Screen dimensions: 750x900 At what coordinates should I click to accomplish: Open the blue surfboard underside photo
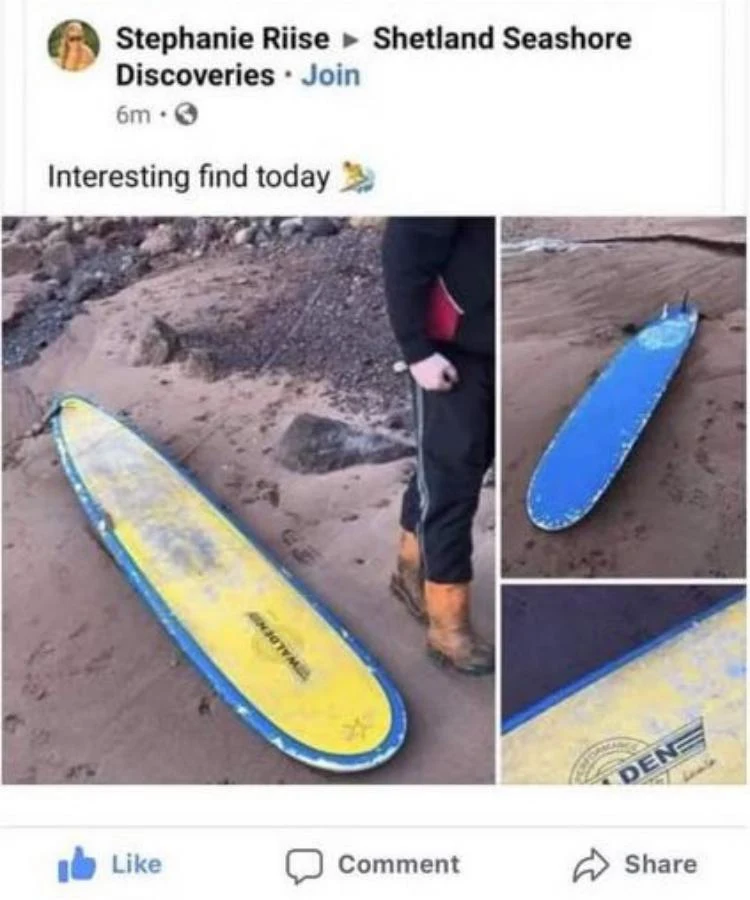point(624,397)
